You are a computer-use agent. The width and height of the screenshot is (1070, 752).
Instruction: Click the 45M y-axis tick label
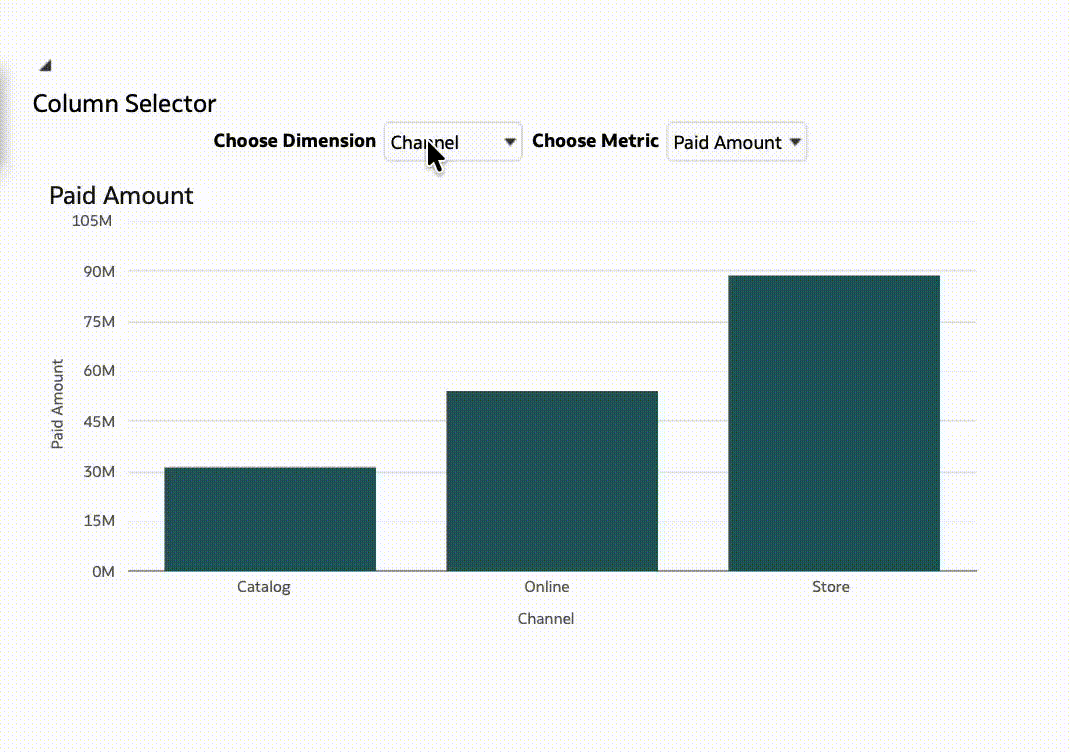(100, 422)
